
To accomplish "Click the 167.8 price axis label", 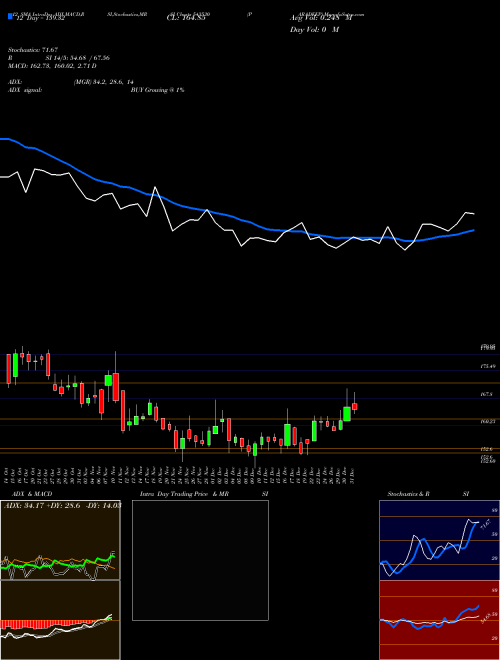I will pyautogui.click(x=487, y=394).
